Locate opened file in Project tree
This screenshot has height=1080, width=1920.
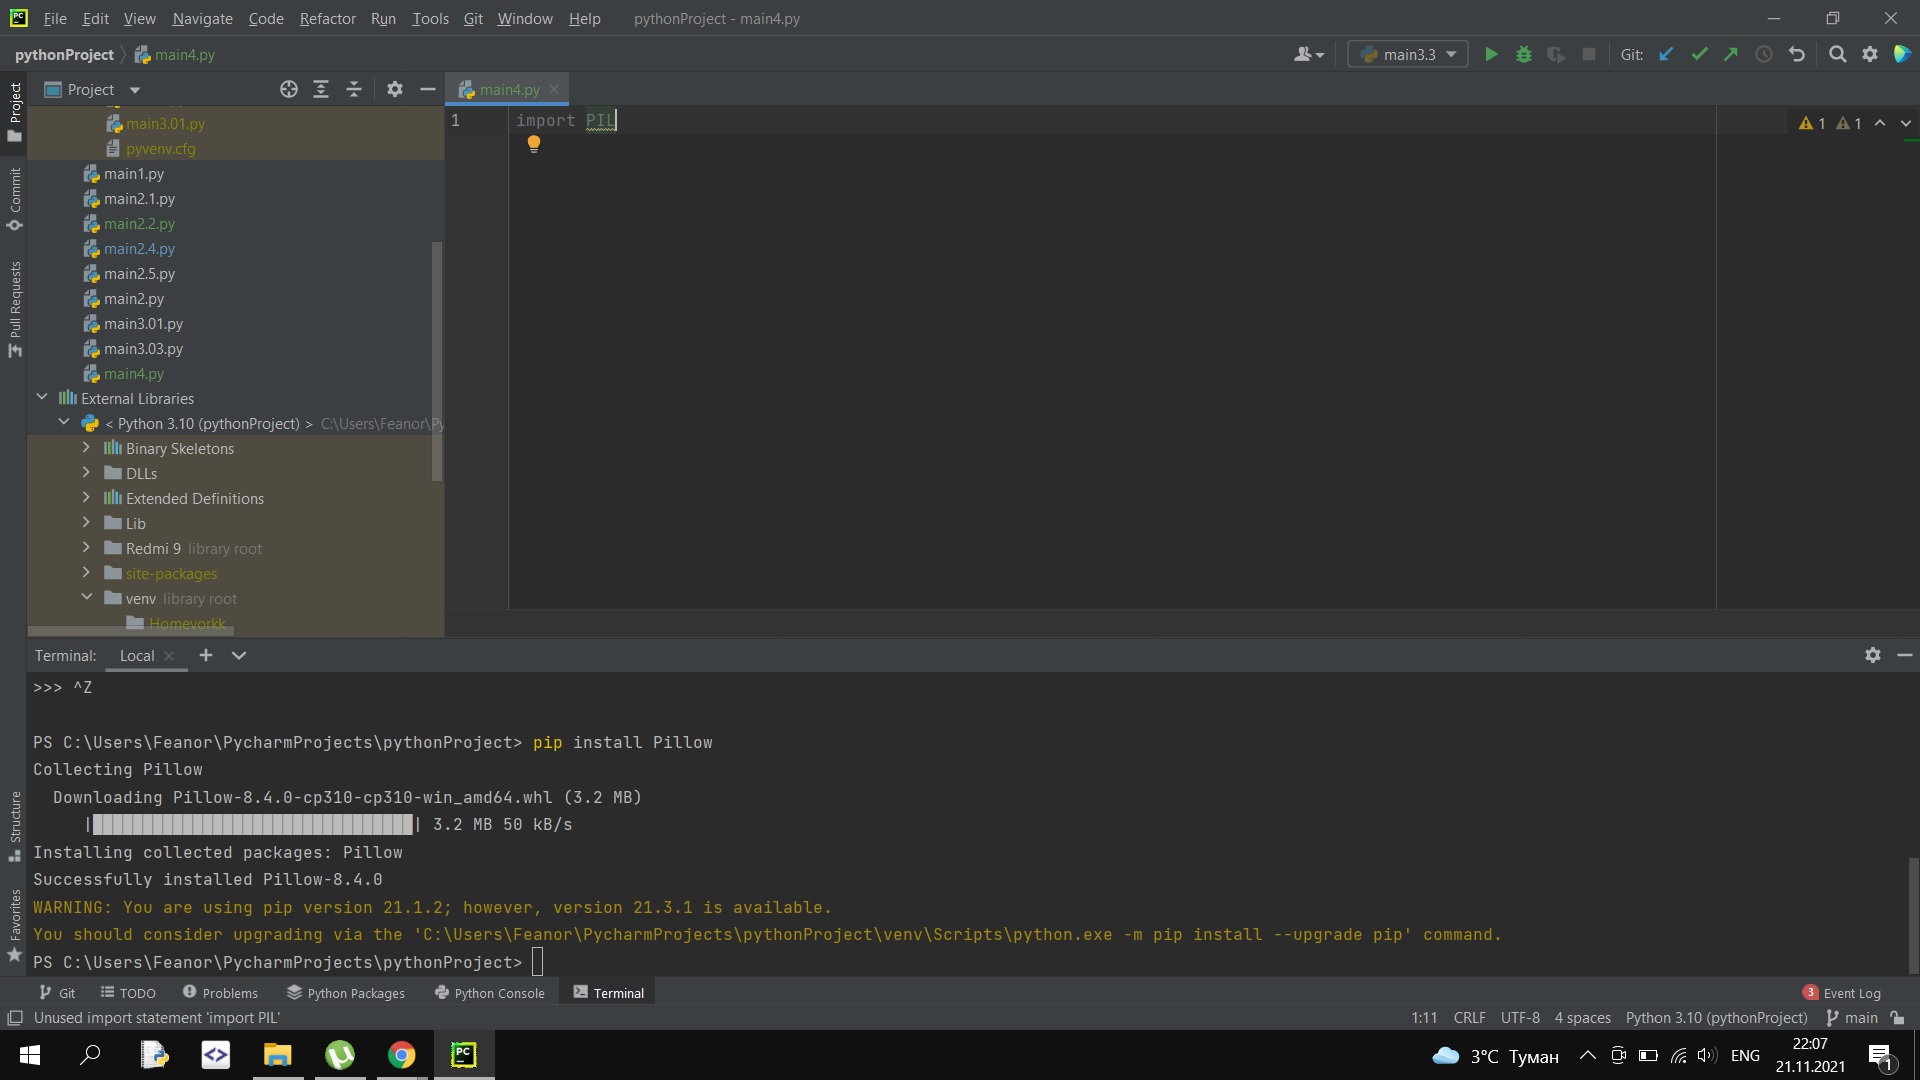click(x=289, y=90)
